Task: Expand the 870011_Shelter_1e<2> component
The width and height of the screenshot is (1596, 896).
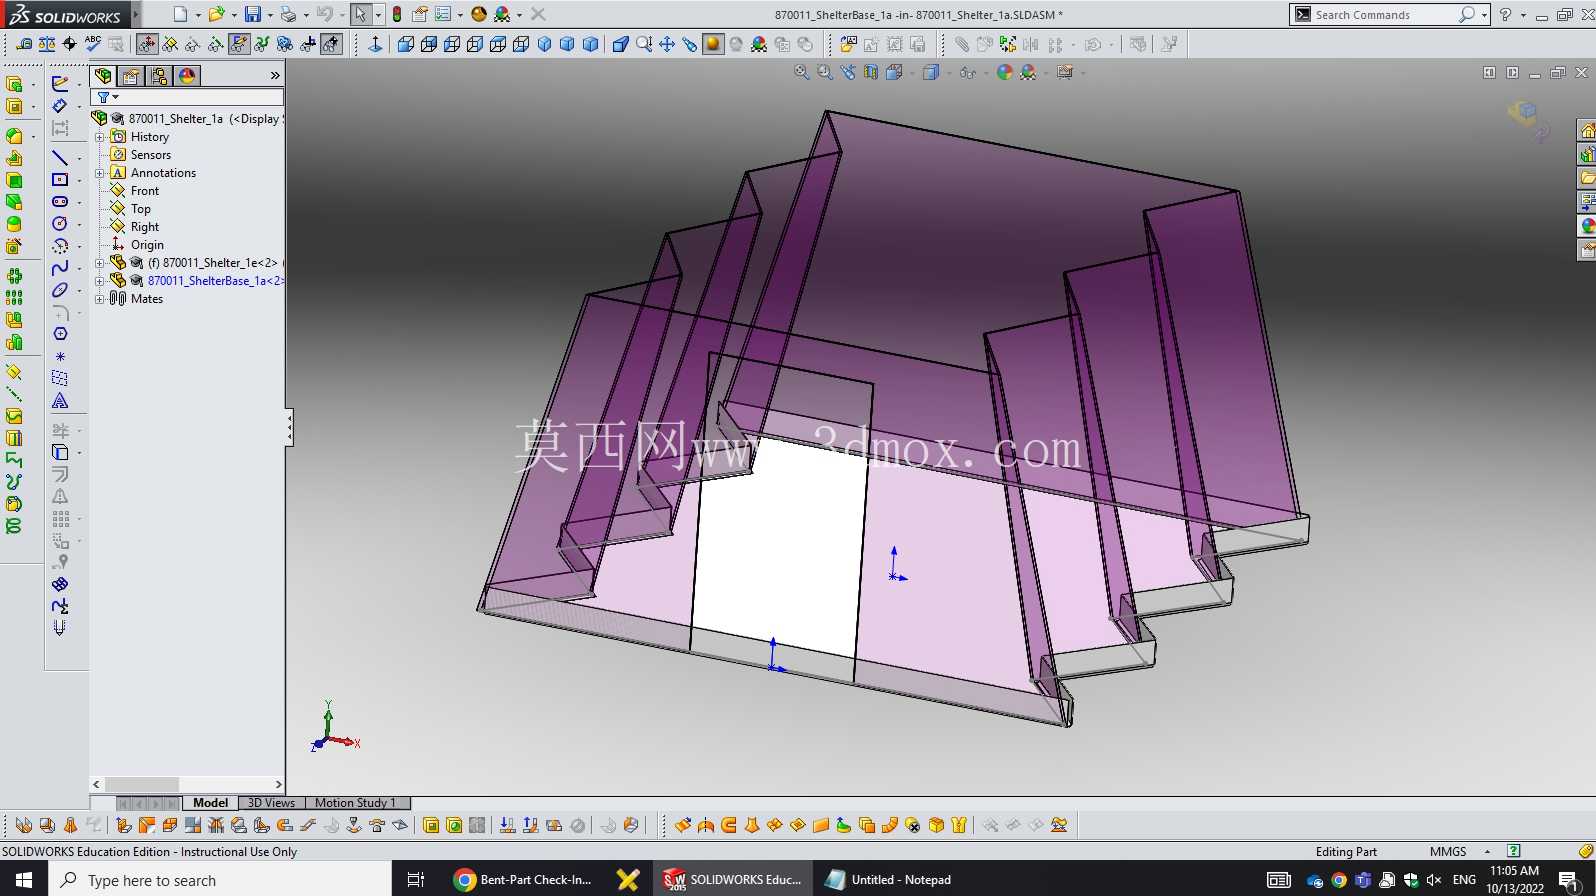Action: point(100,263)
